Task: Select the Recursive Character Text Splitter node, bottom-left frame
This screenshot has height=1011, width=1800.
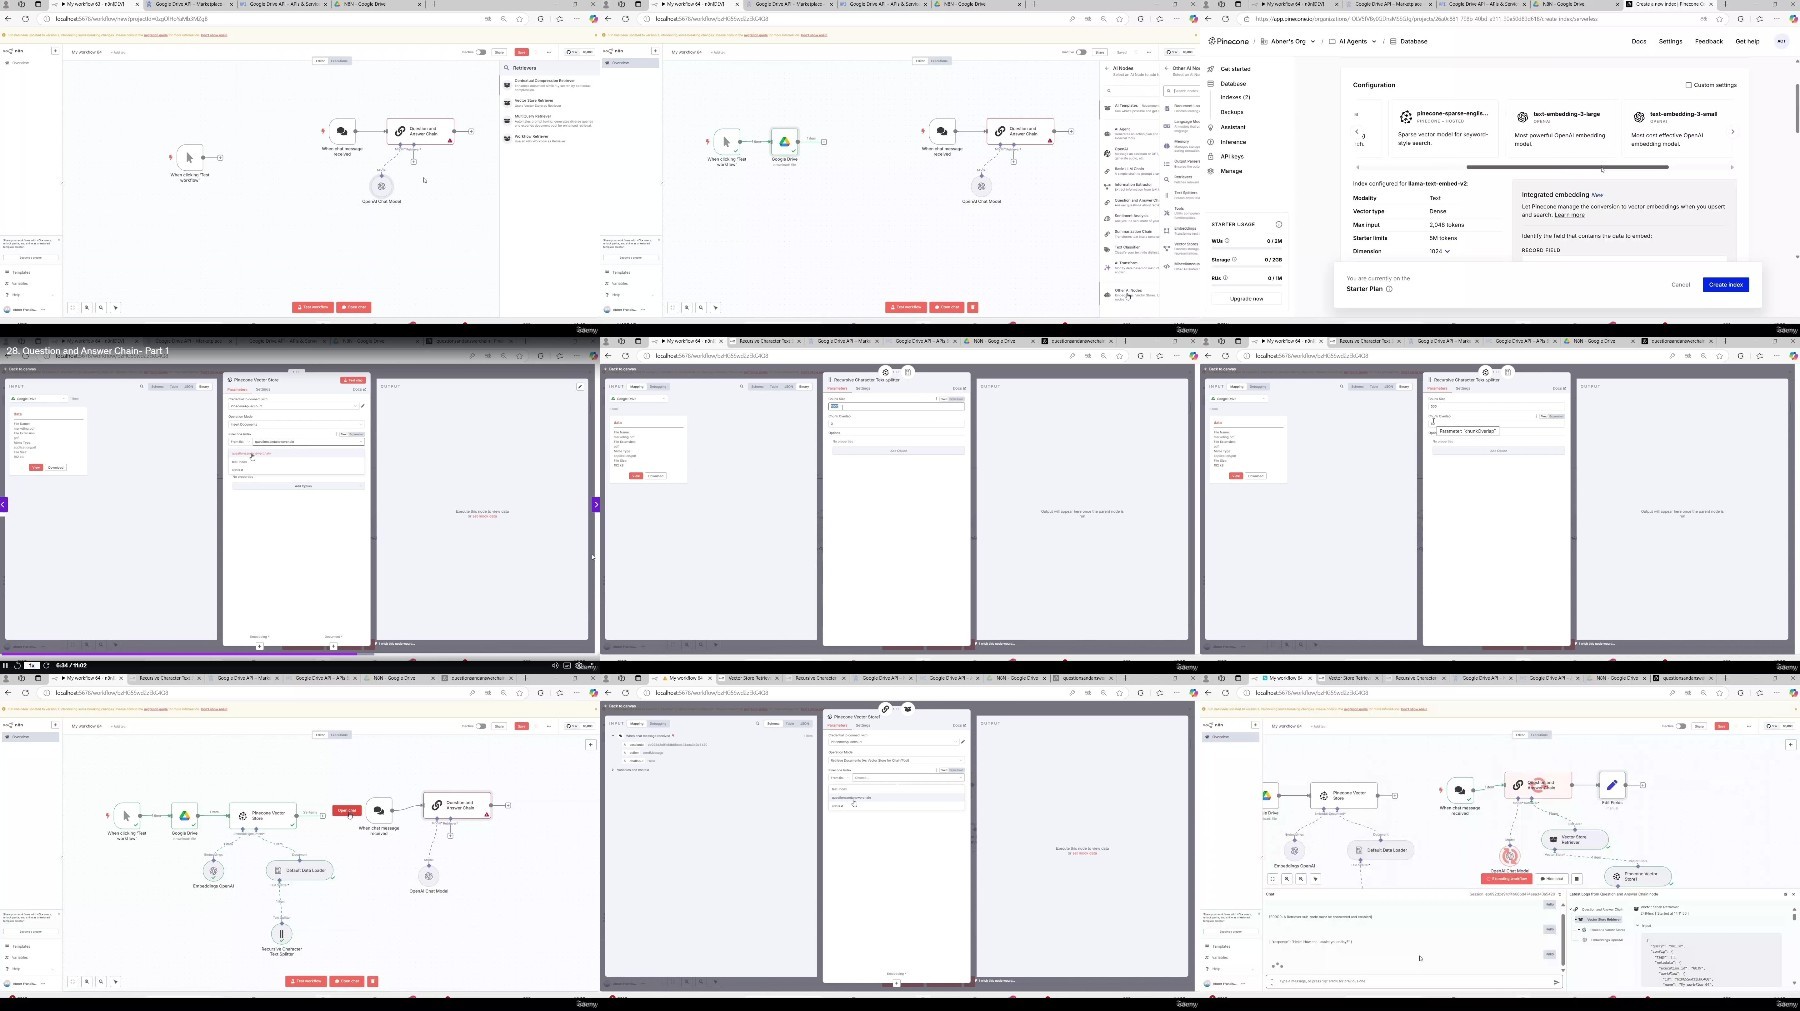Action: point(281,934)
